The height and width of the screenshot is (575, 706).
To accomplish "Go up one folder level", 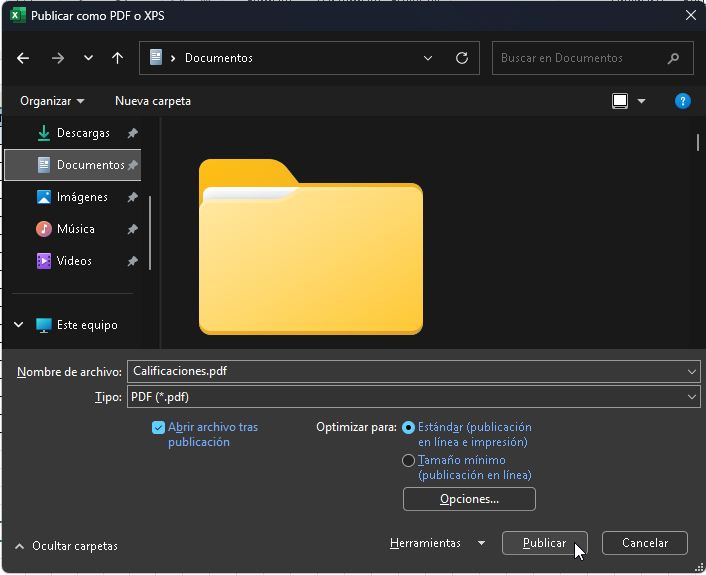I will pos(118,58).
